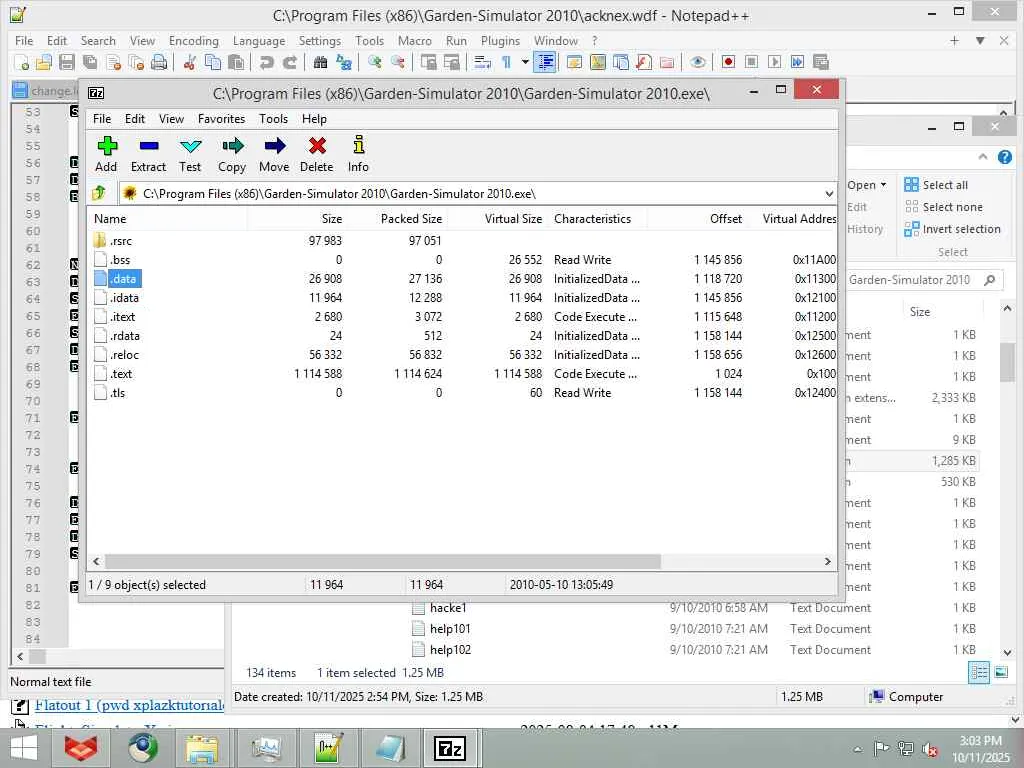Toggle Function List icon in Notepad++ toolbar

click(x=644, y=62)
